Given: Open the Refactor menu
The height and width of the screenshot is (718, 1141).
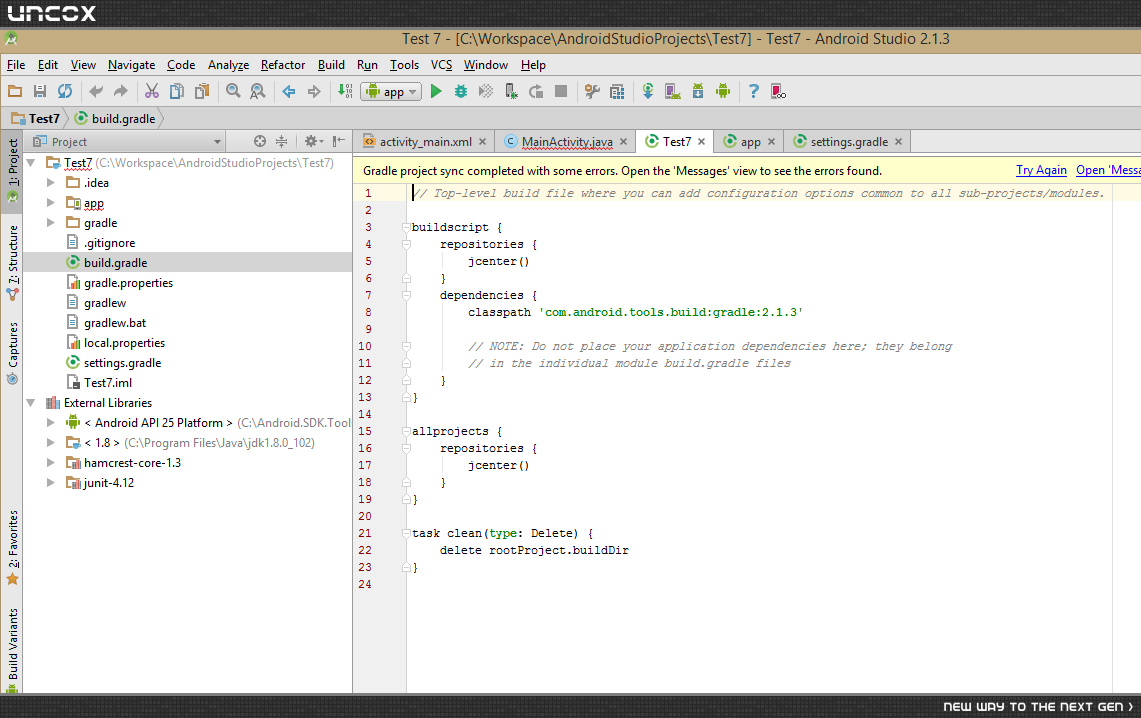Looking at the screenshot, I should click(x=283, y=65).
